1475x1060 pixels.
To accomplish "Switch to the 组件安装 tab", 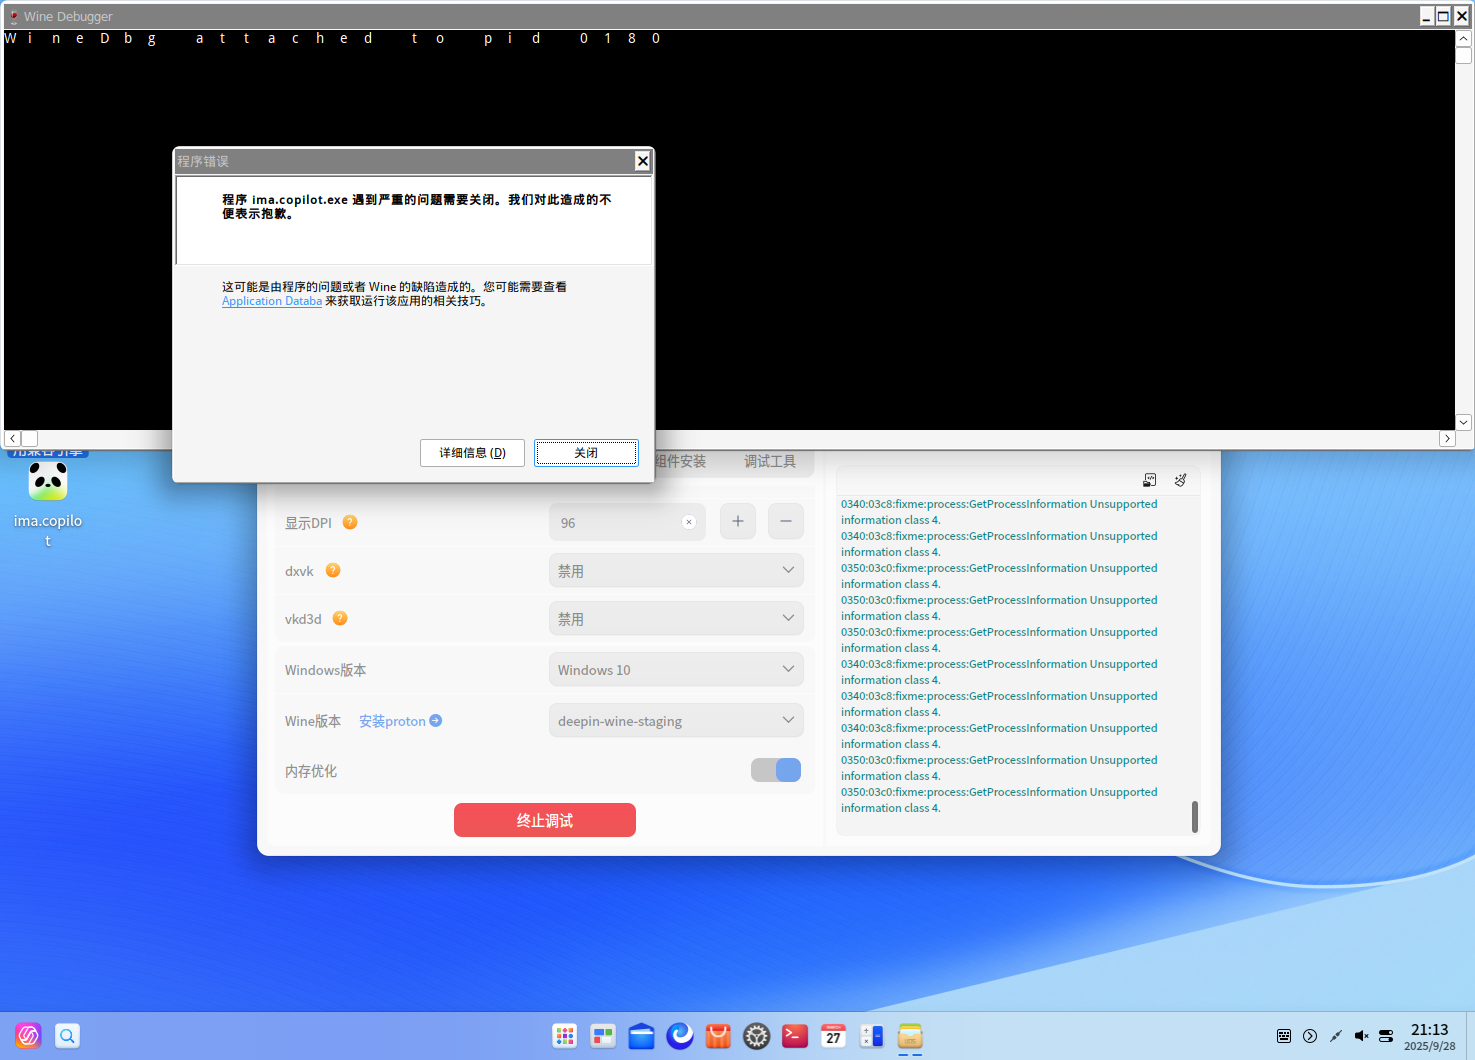I will pyautogui.click(x=680, y=461).
